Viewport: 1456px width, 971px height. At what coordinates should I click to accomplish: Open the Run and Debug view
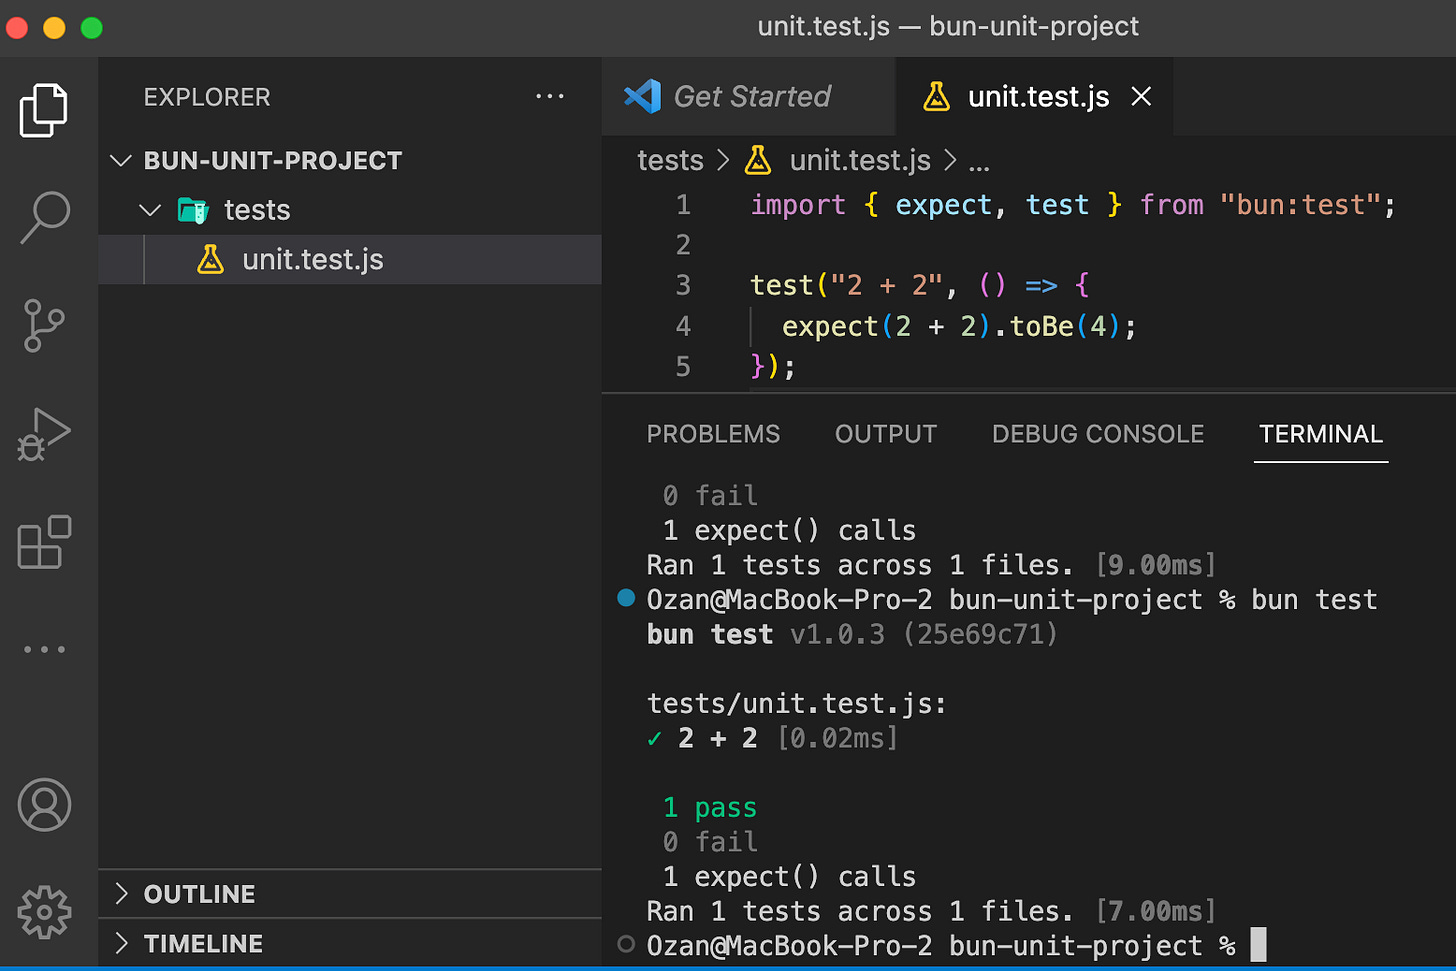[44, 434]
